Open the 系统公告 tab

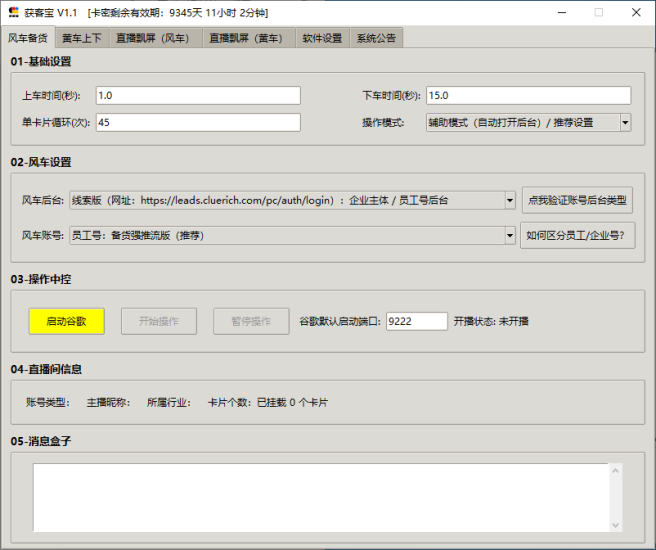[x=376, y=38]
